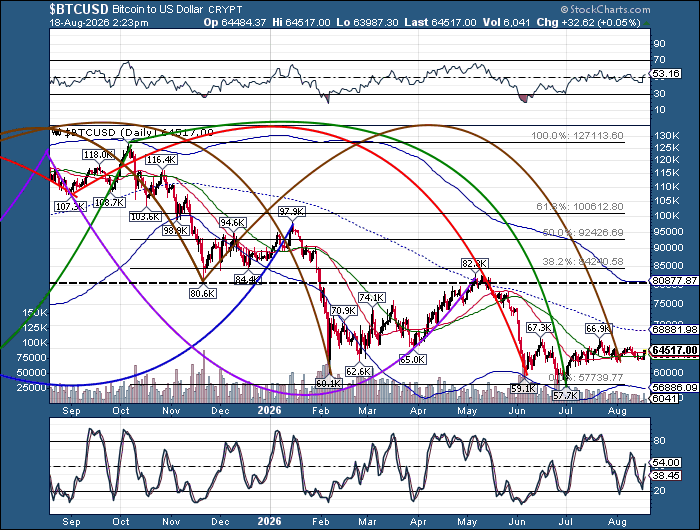The width and height of the screenshot is (700, 530).
Task: Click the 50.0%: 92426.69 Fibonacci label
Action: [x=583, y=233]
